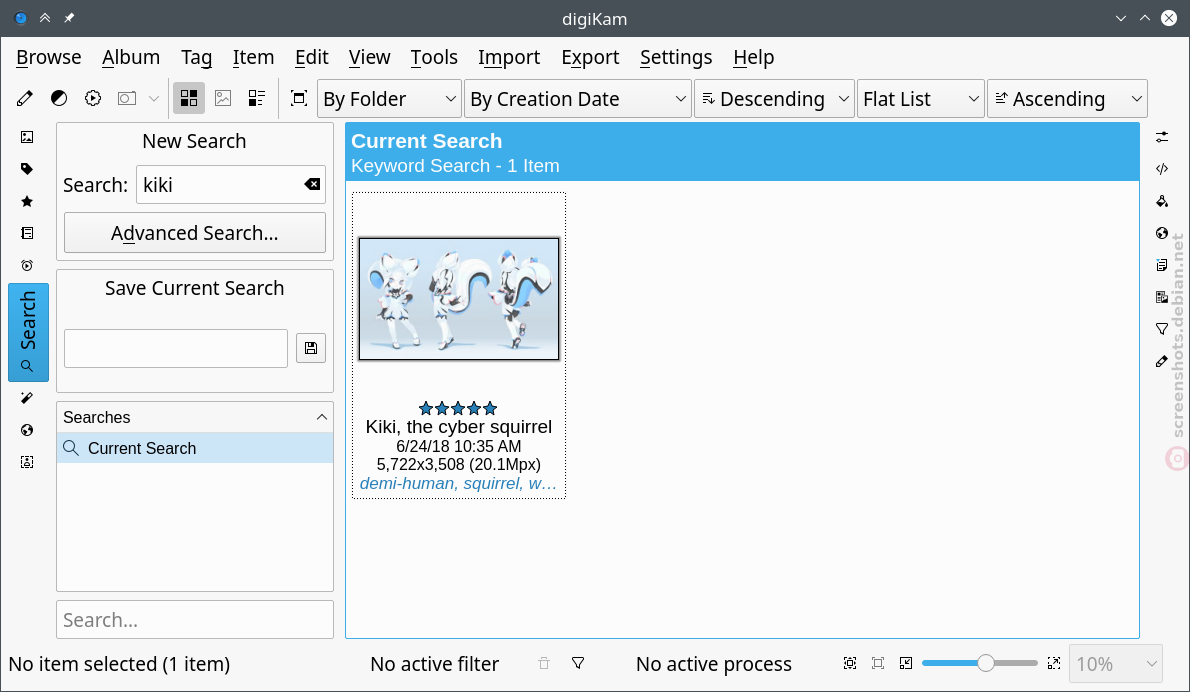
Task: Open the Settings menu
Action: pyautogui.click(x=676, y=58)
